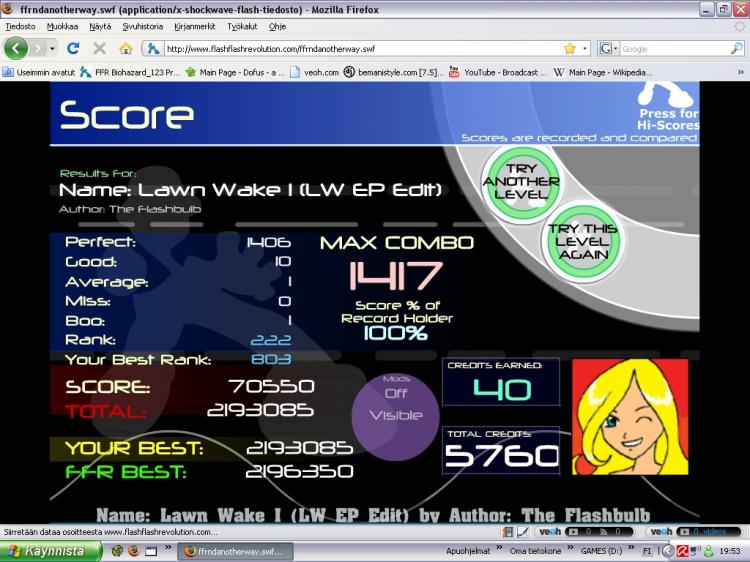Click the Stop loading X icon
Screen dimensions: 750x562
tap(99, 48)
